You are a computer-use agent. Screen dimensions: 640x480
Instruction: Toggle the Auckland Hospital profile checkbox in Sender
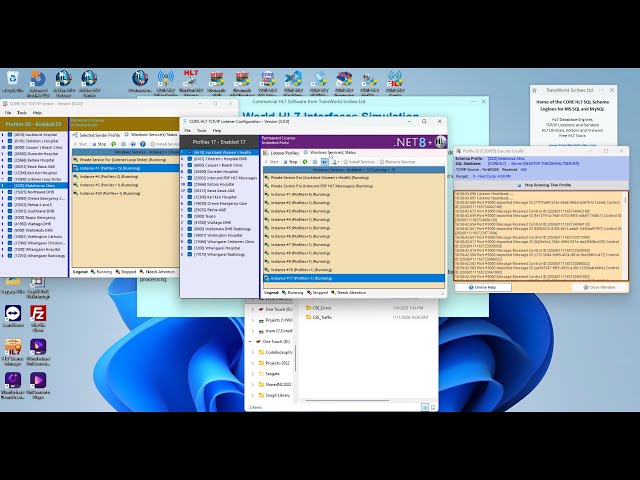(x=9, y=134)
